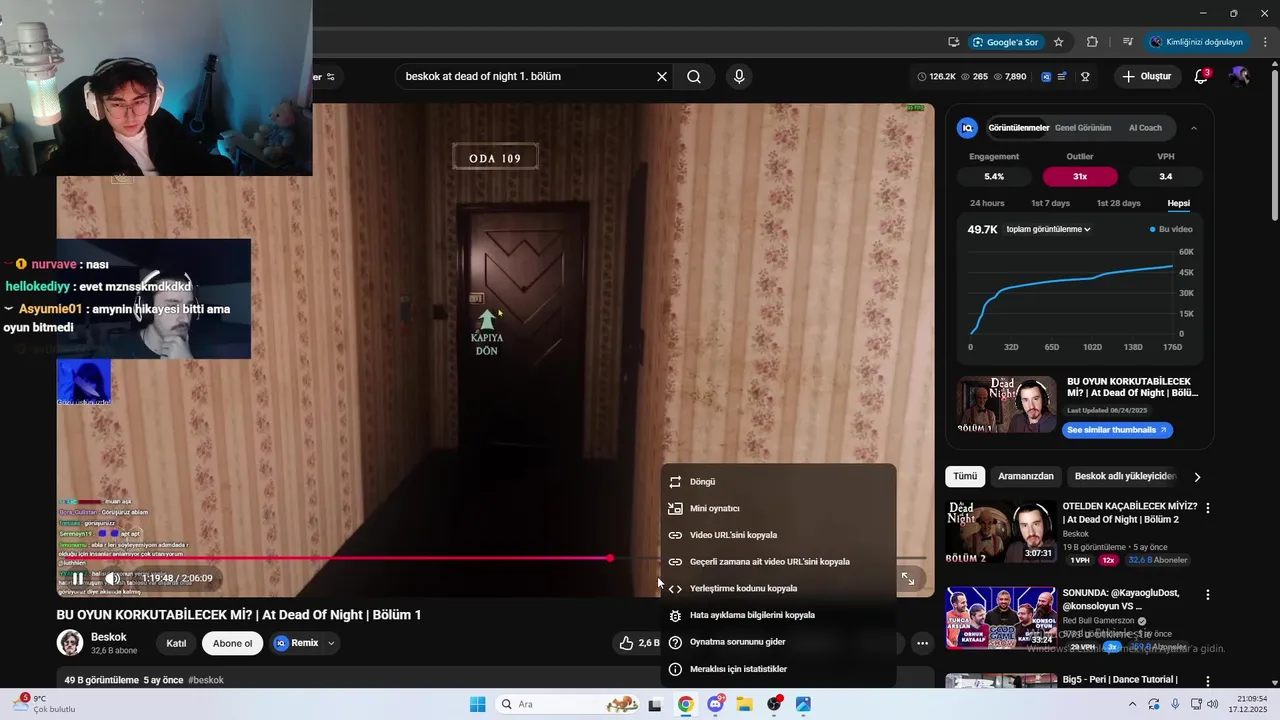Click the Katıl join button

176,643
